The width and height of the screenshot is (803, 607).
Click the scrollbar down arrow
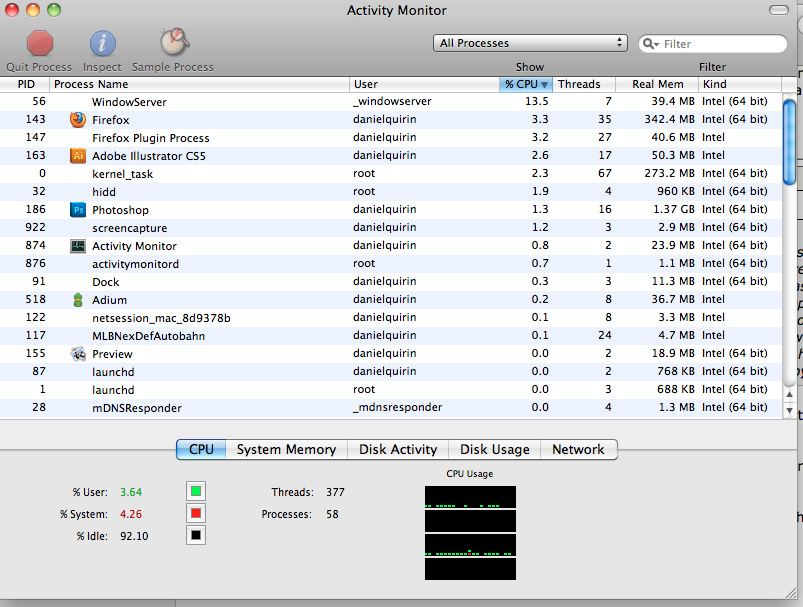tap(789, 410)
